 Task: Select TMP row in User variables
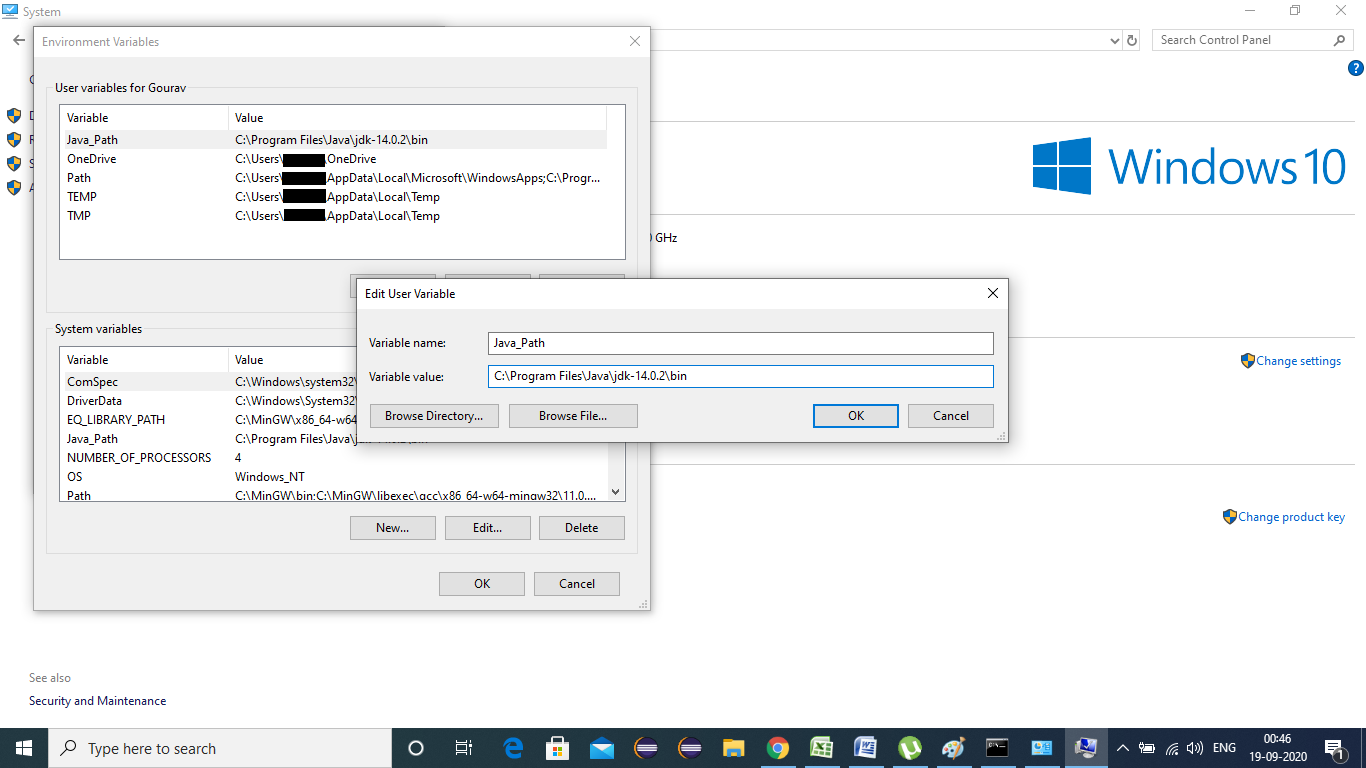pos(333,216)
